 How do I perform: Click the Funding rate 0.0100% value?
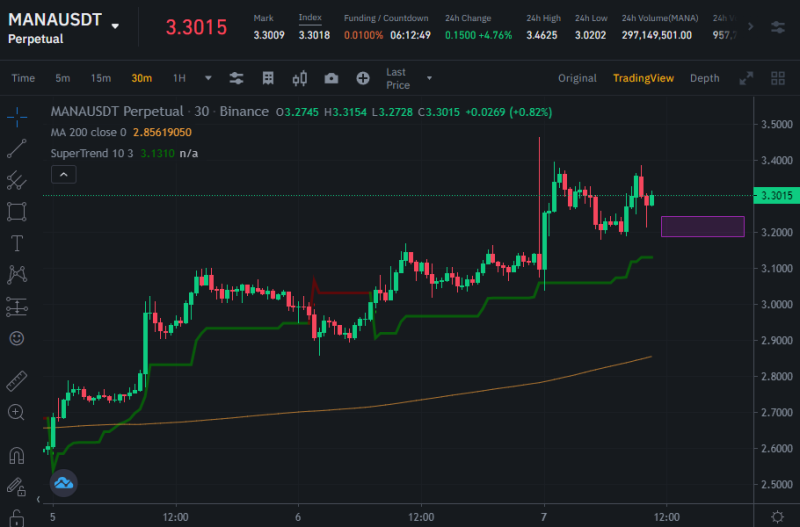[x=363, y=35]
